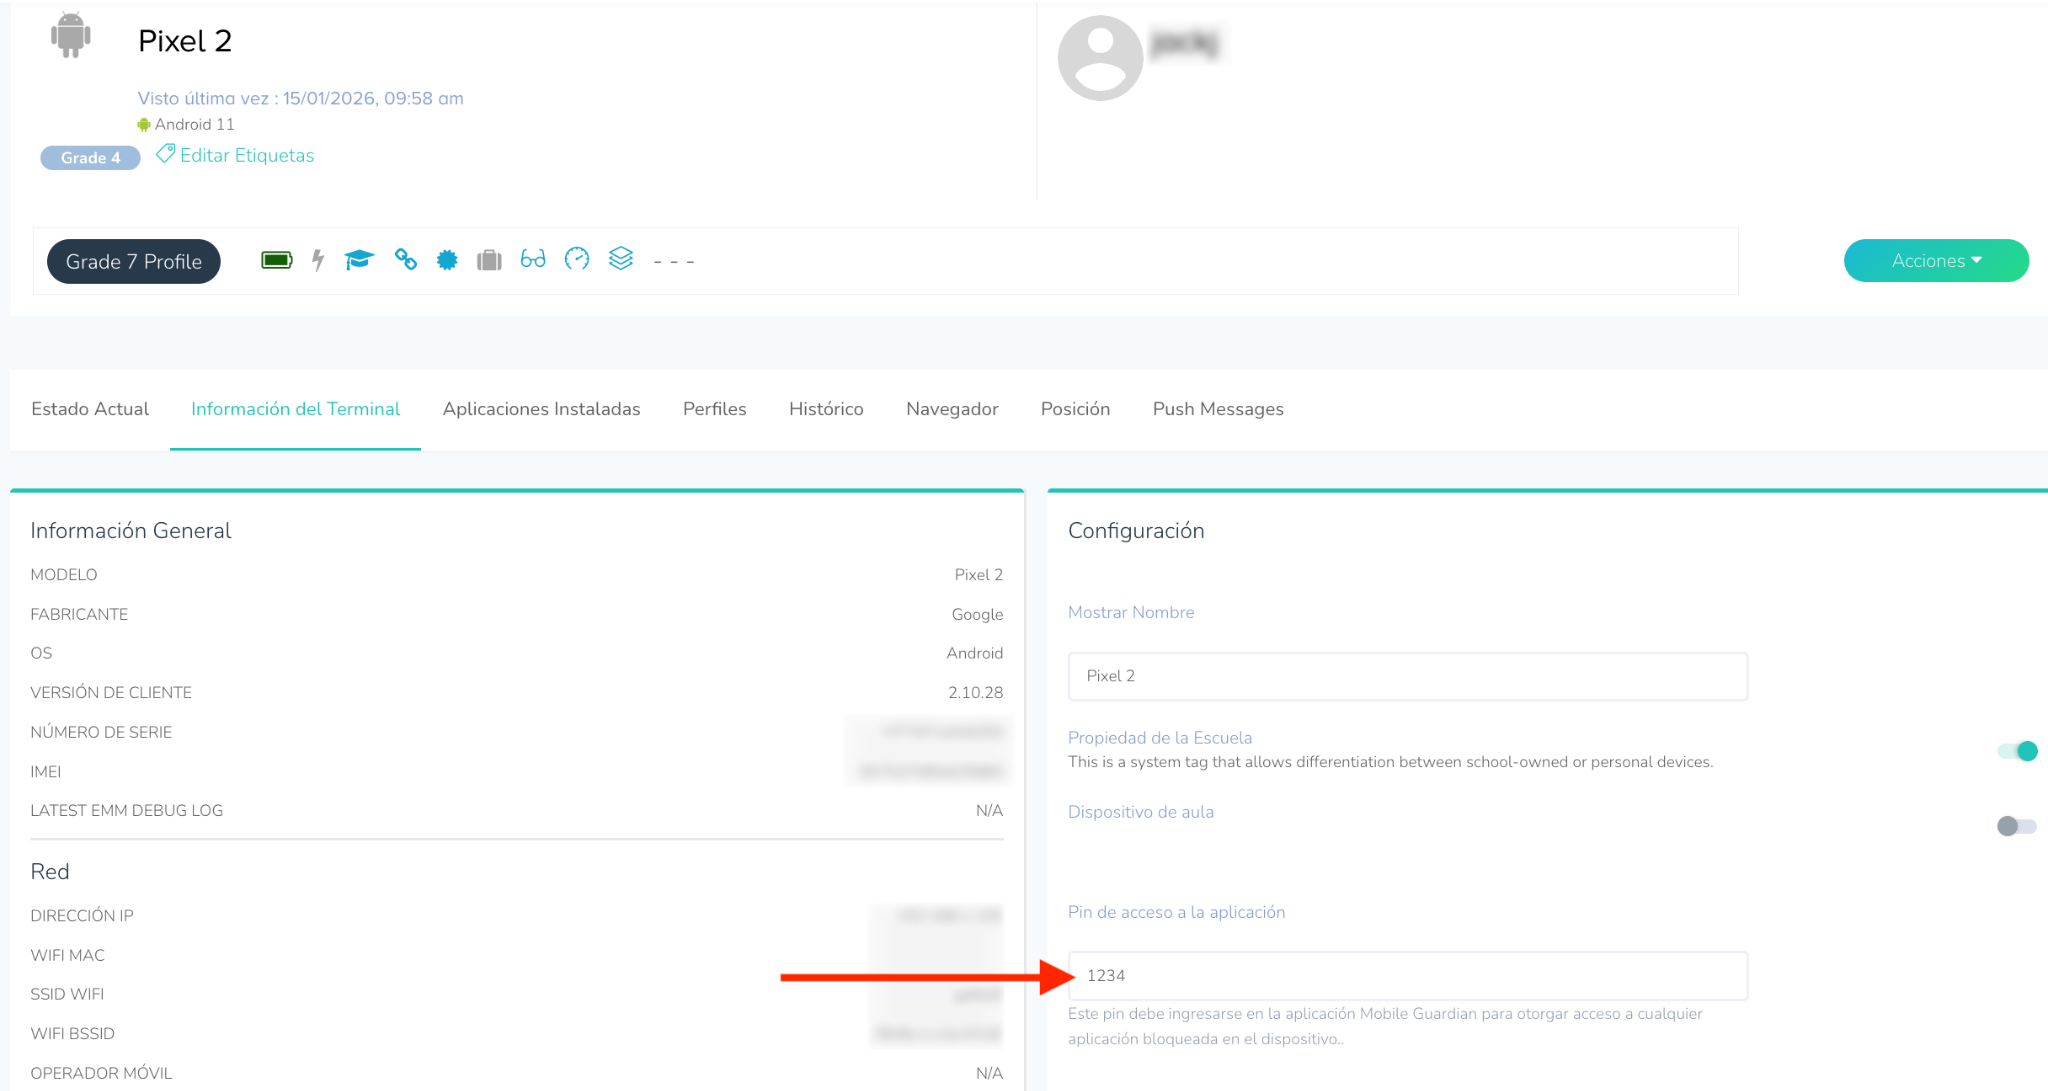Go to the Push Messages tab

[x=1217, y=409]
